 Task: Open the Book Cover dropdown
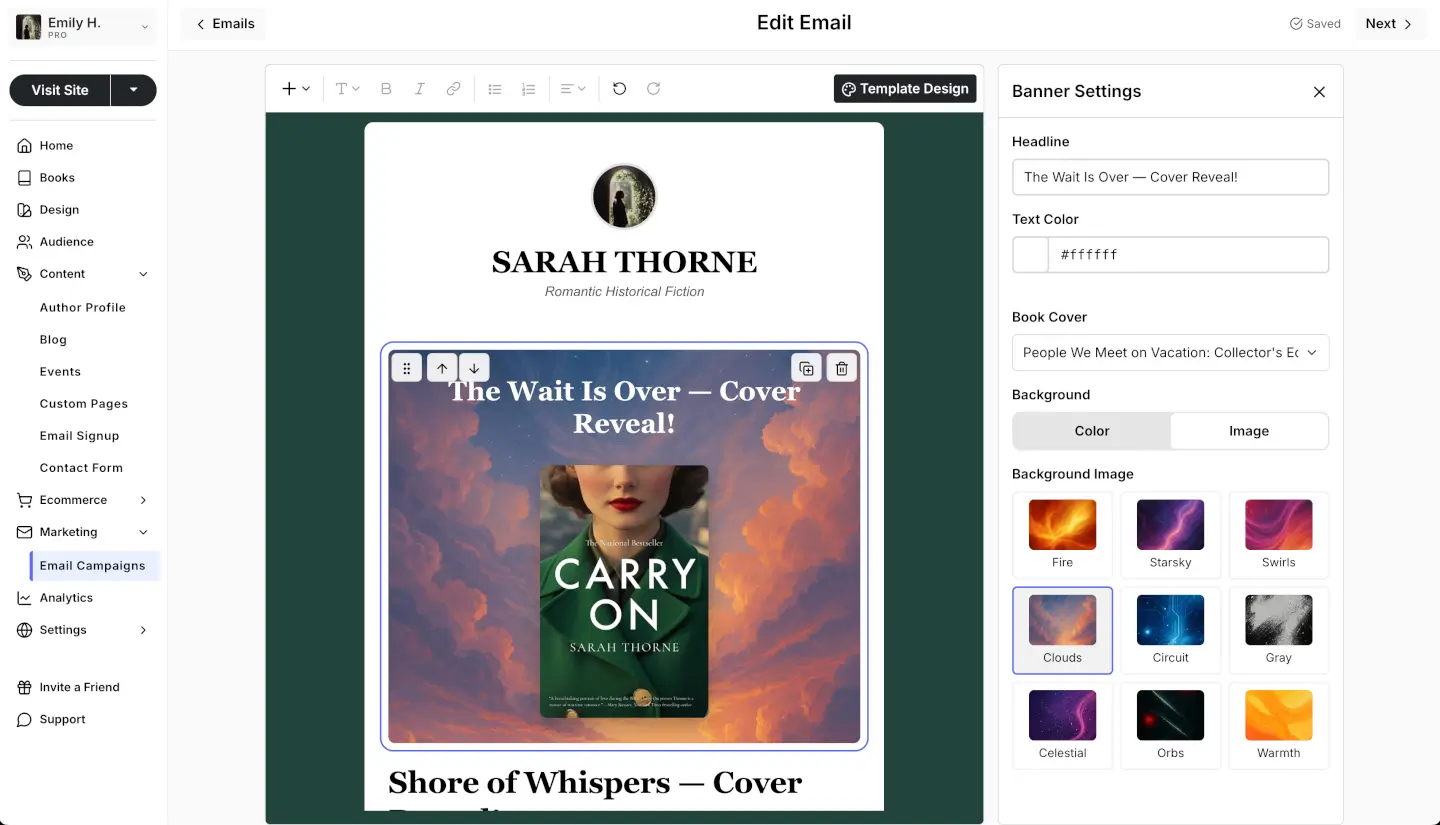1170,352
